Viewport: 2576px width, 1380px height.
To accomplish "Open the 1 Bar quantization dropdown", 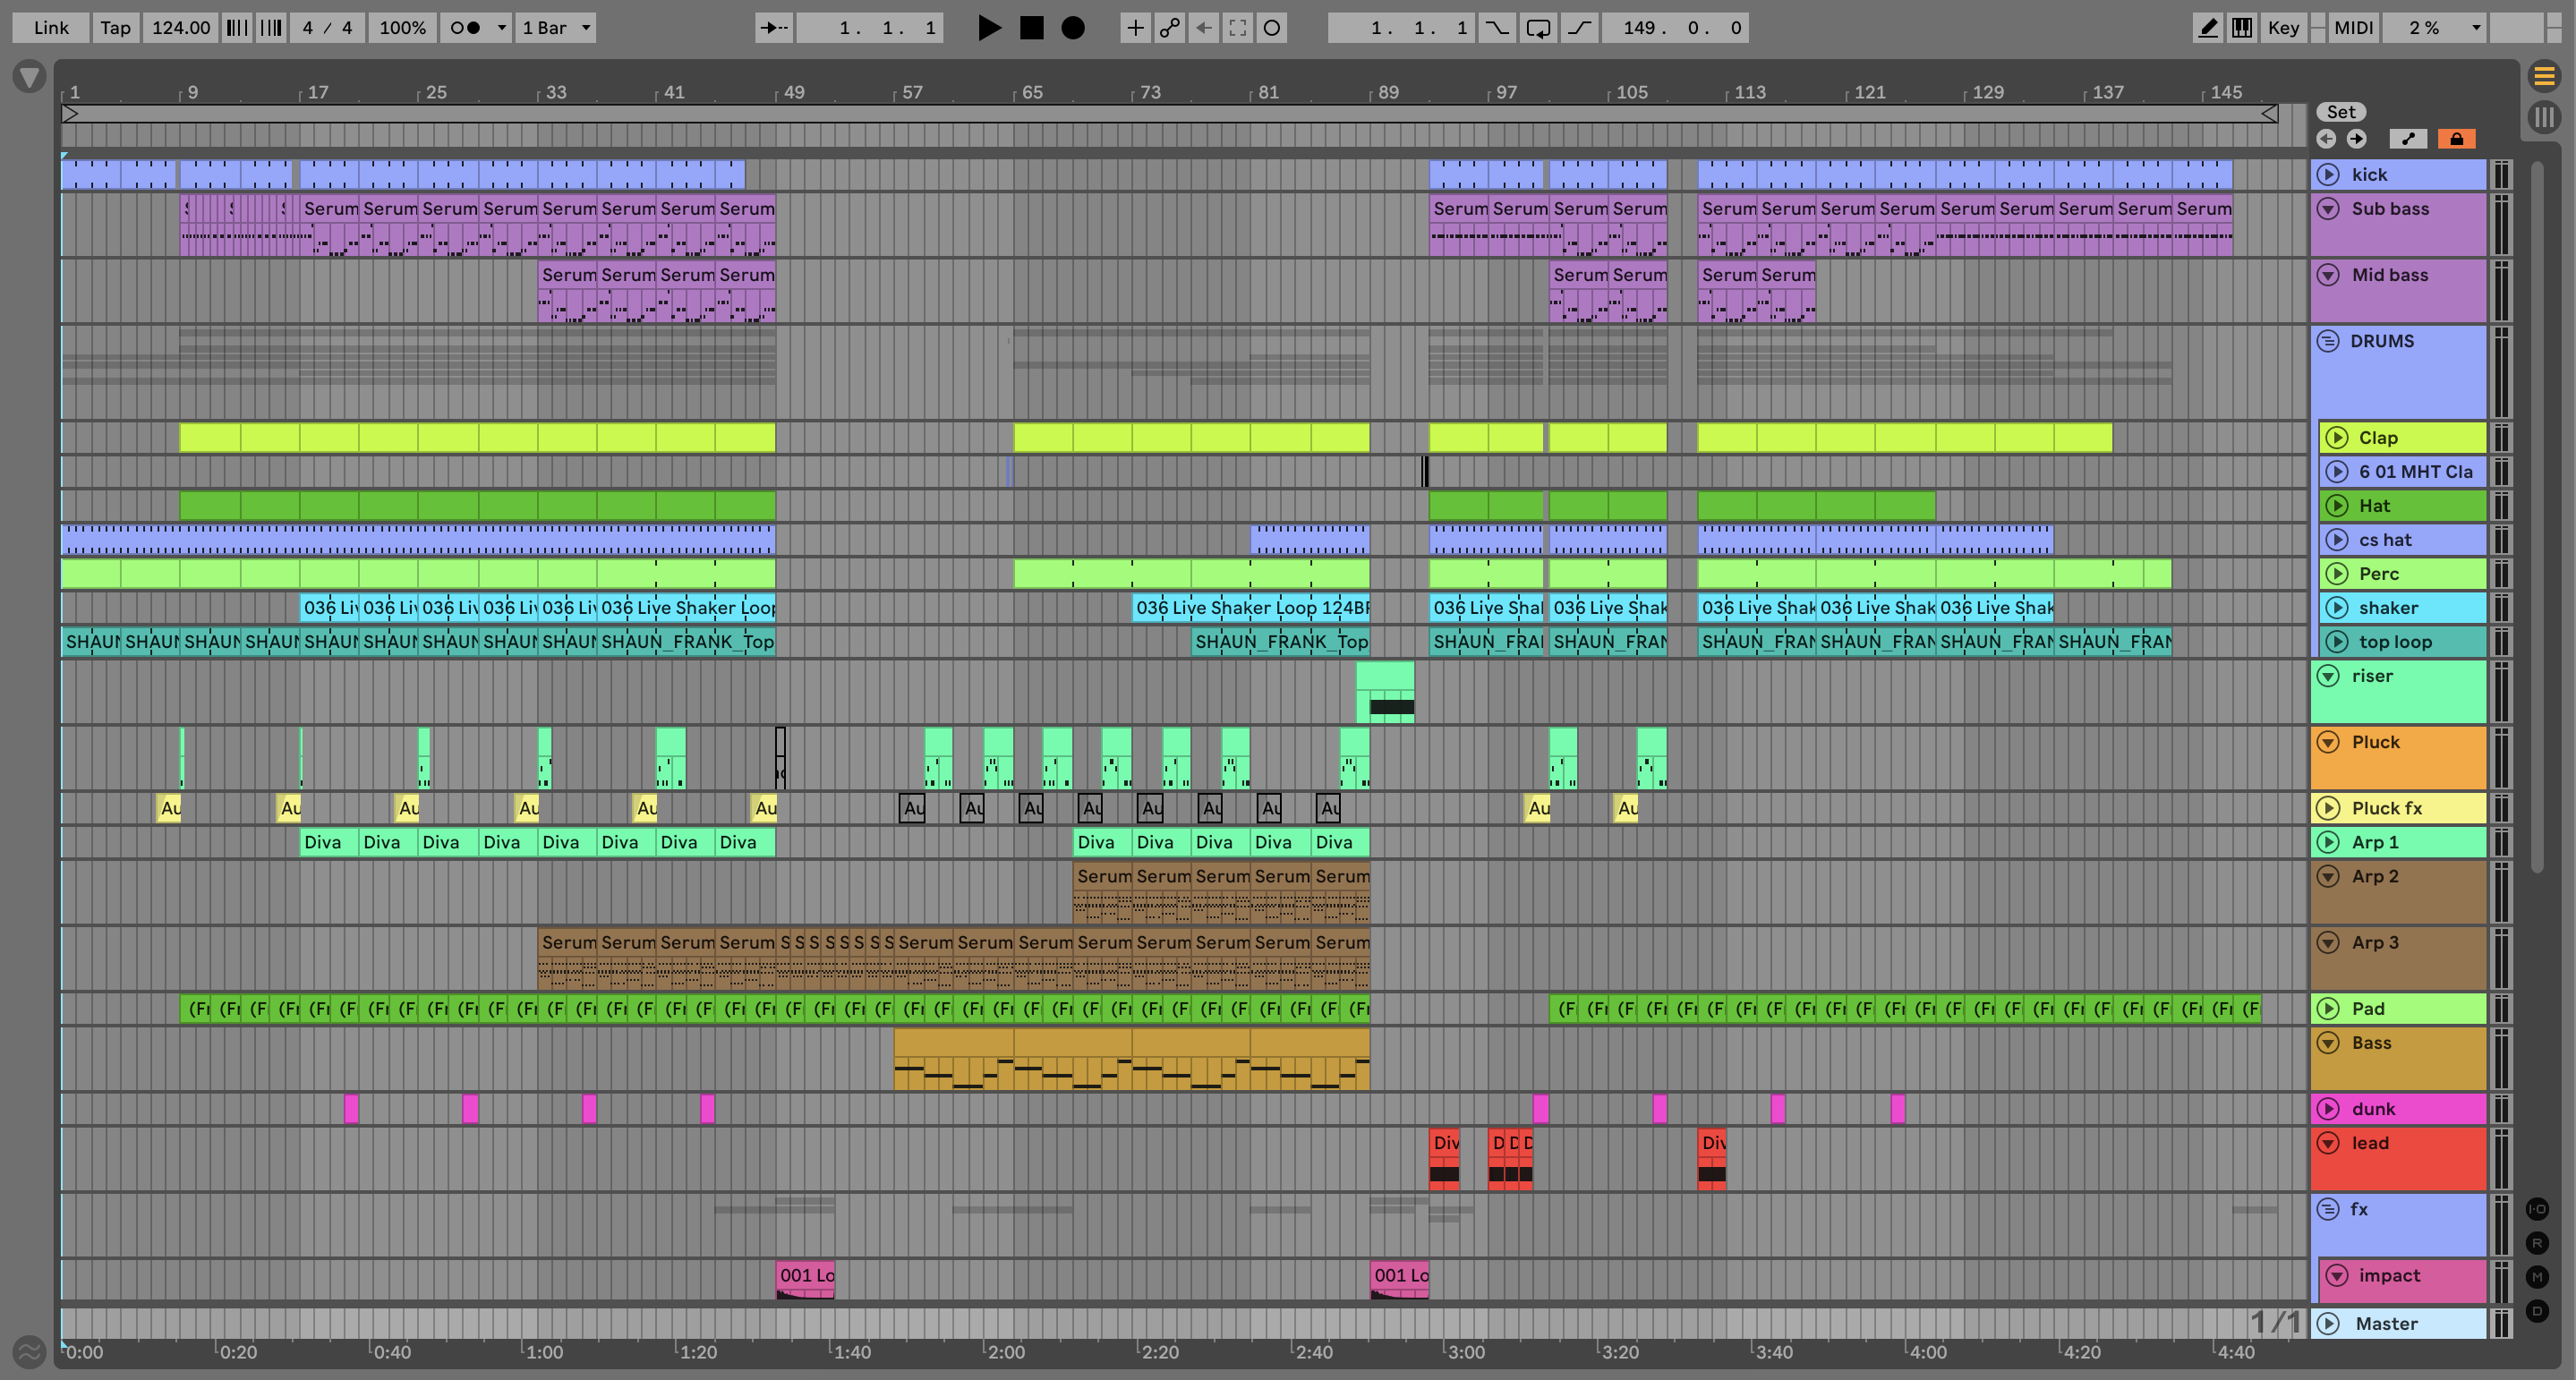I will click(x=556, y=28).
